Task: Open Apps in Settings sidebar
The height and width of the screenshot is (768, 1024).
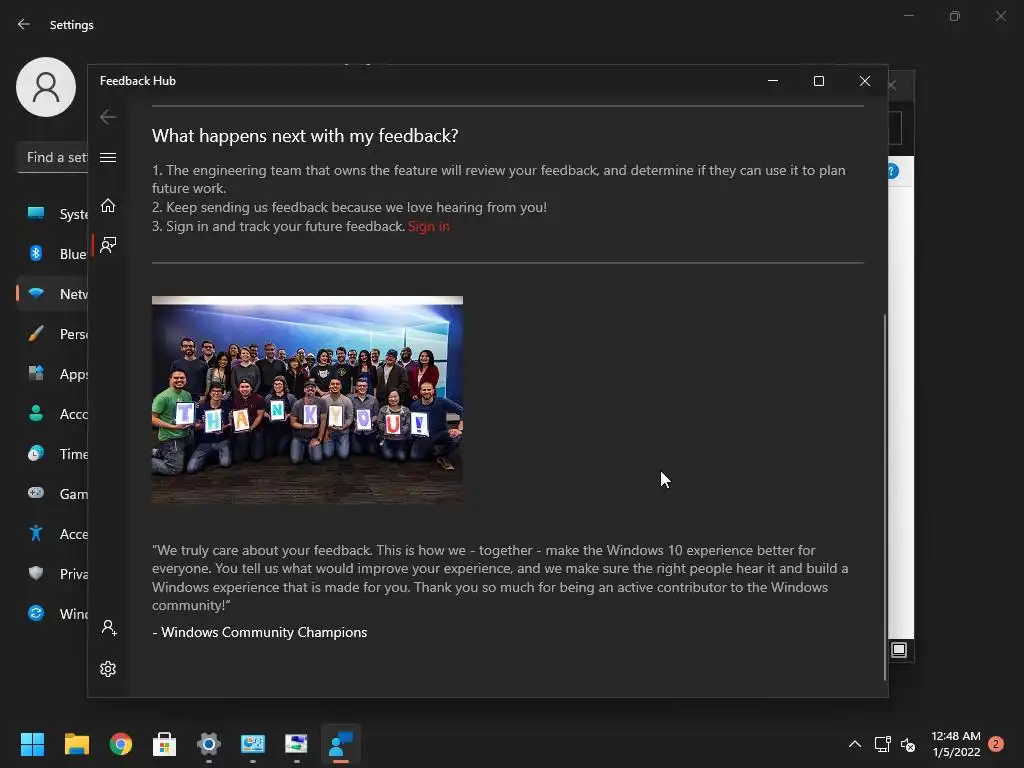Action: 52,374
